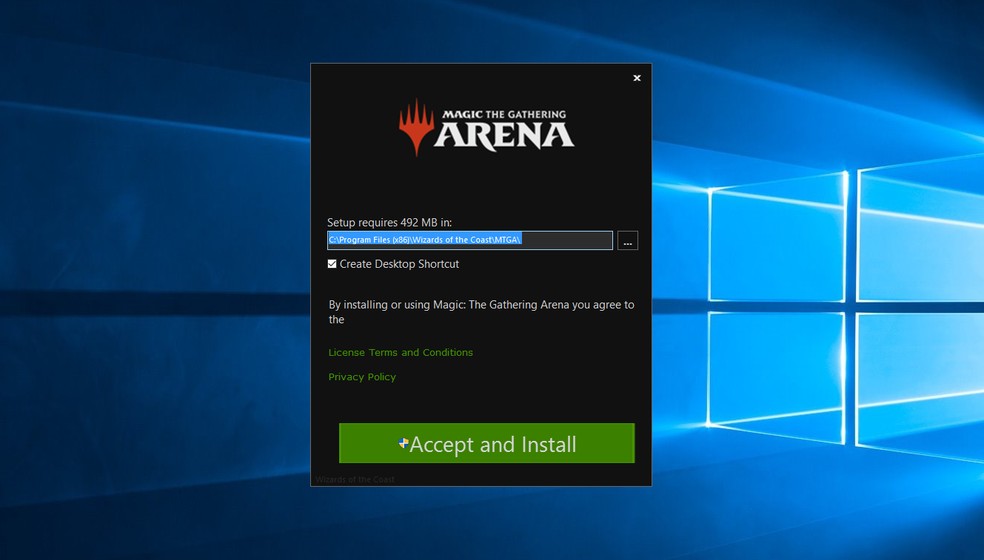This screenshot has height=560, width=984.
Task: Open the License Terms and Conditions link
Action: 400,353
